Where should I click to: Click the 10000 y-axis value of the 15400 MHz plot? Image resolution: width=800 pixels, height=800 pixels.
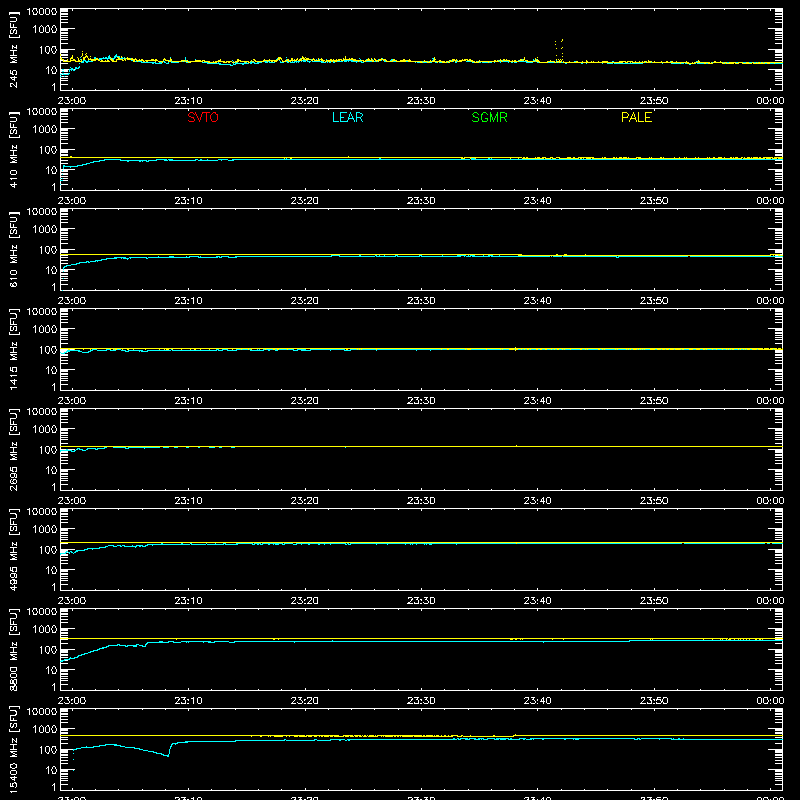pyautogui.click(x=42, y=712)
